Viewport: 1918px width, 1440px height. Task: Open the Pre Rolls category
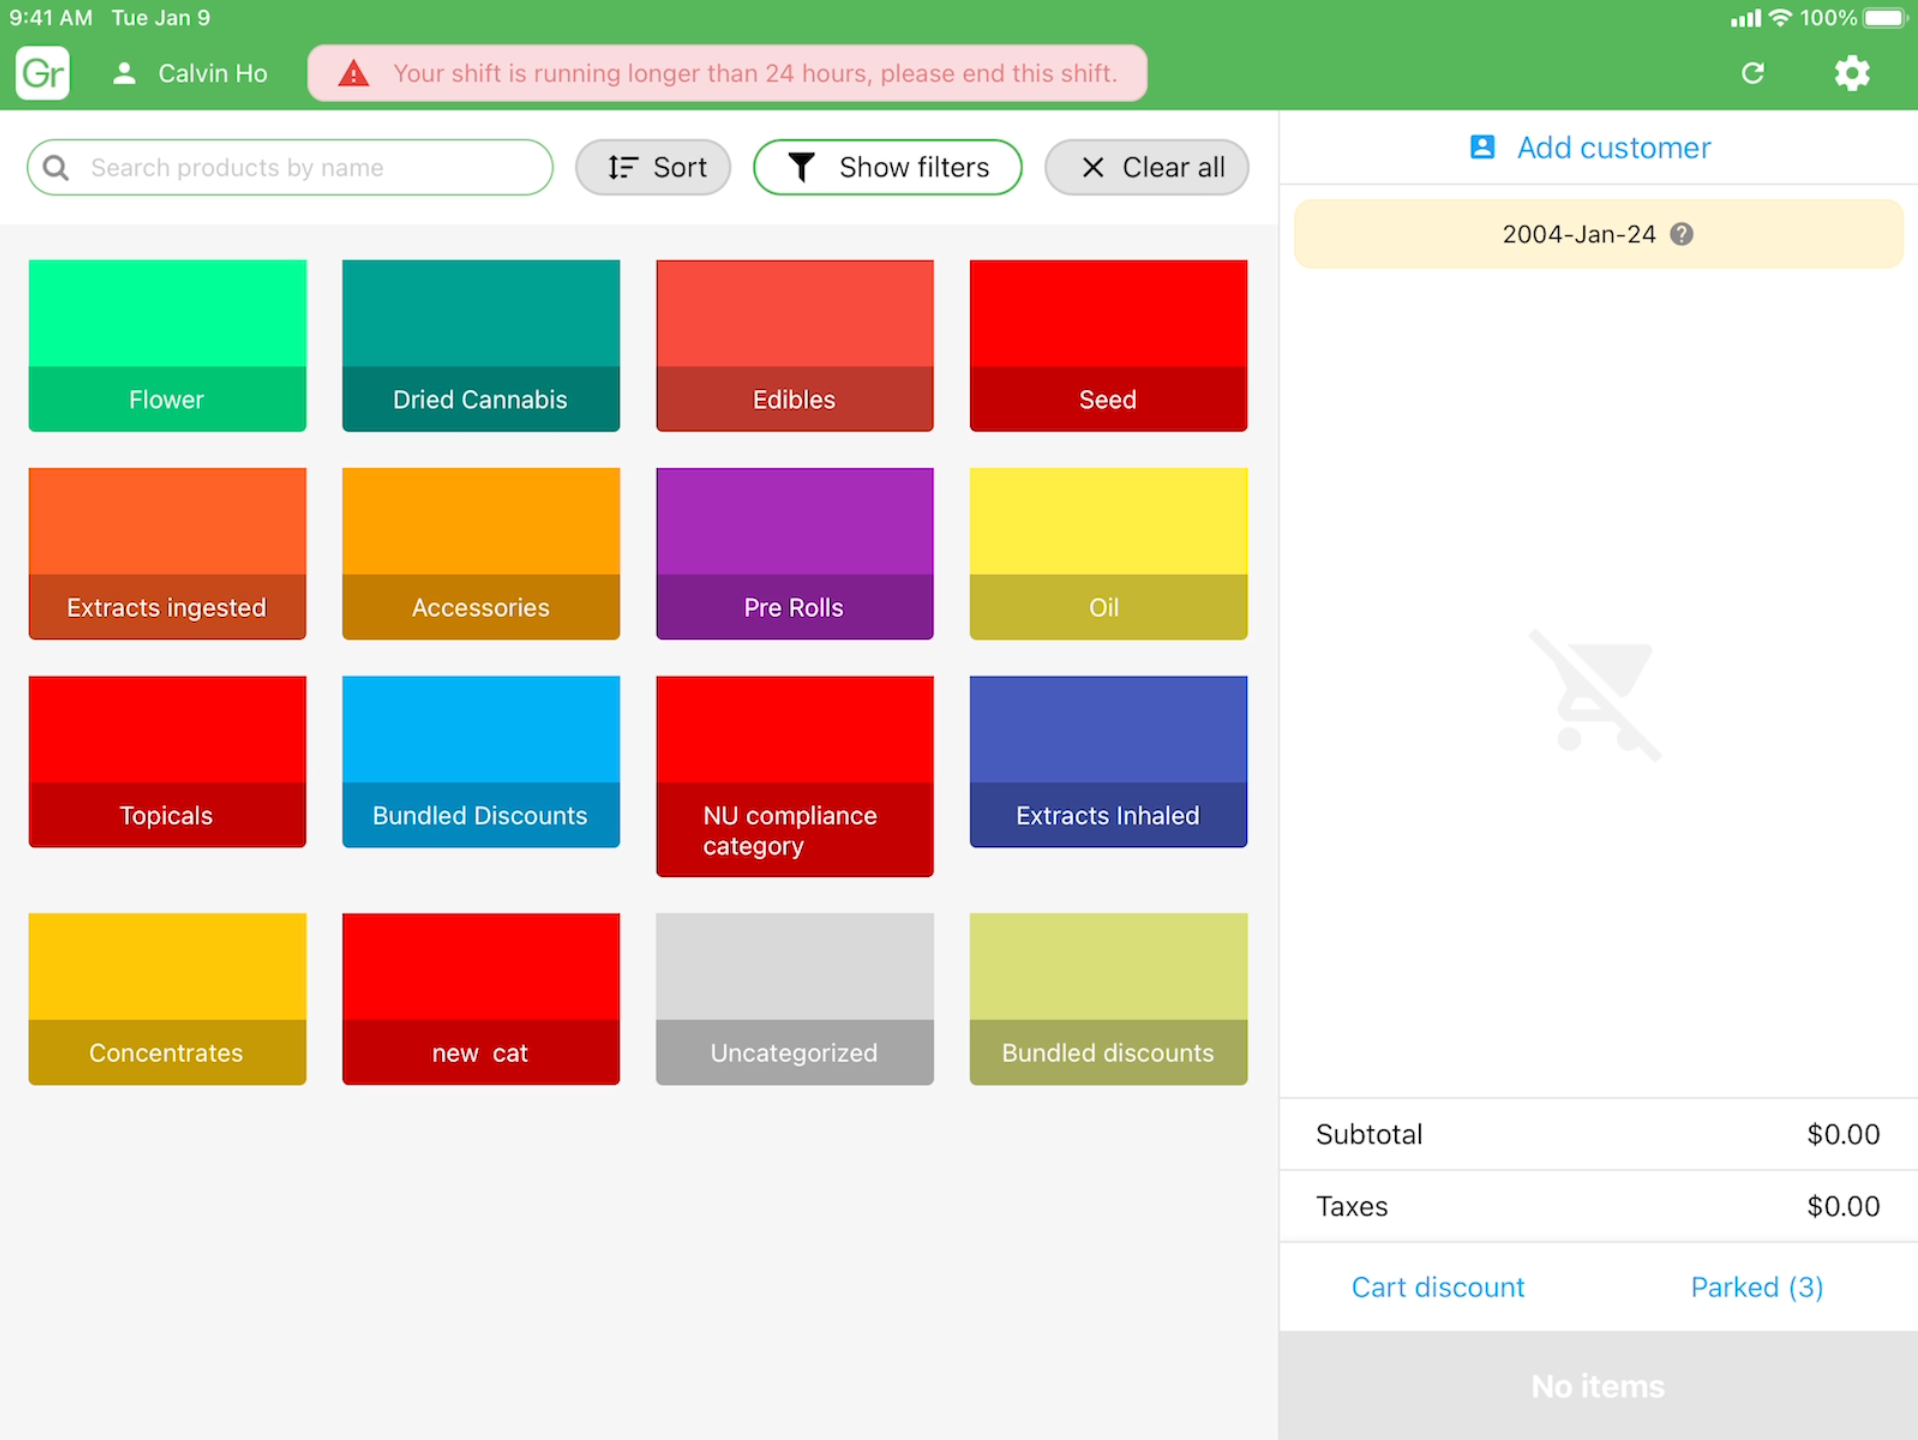(794, 554)
